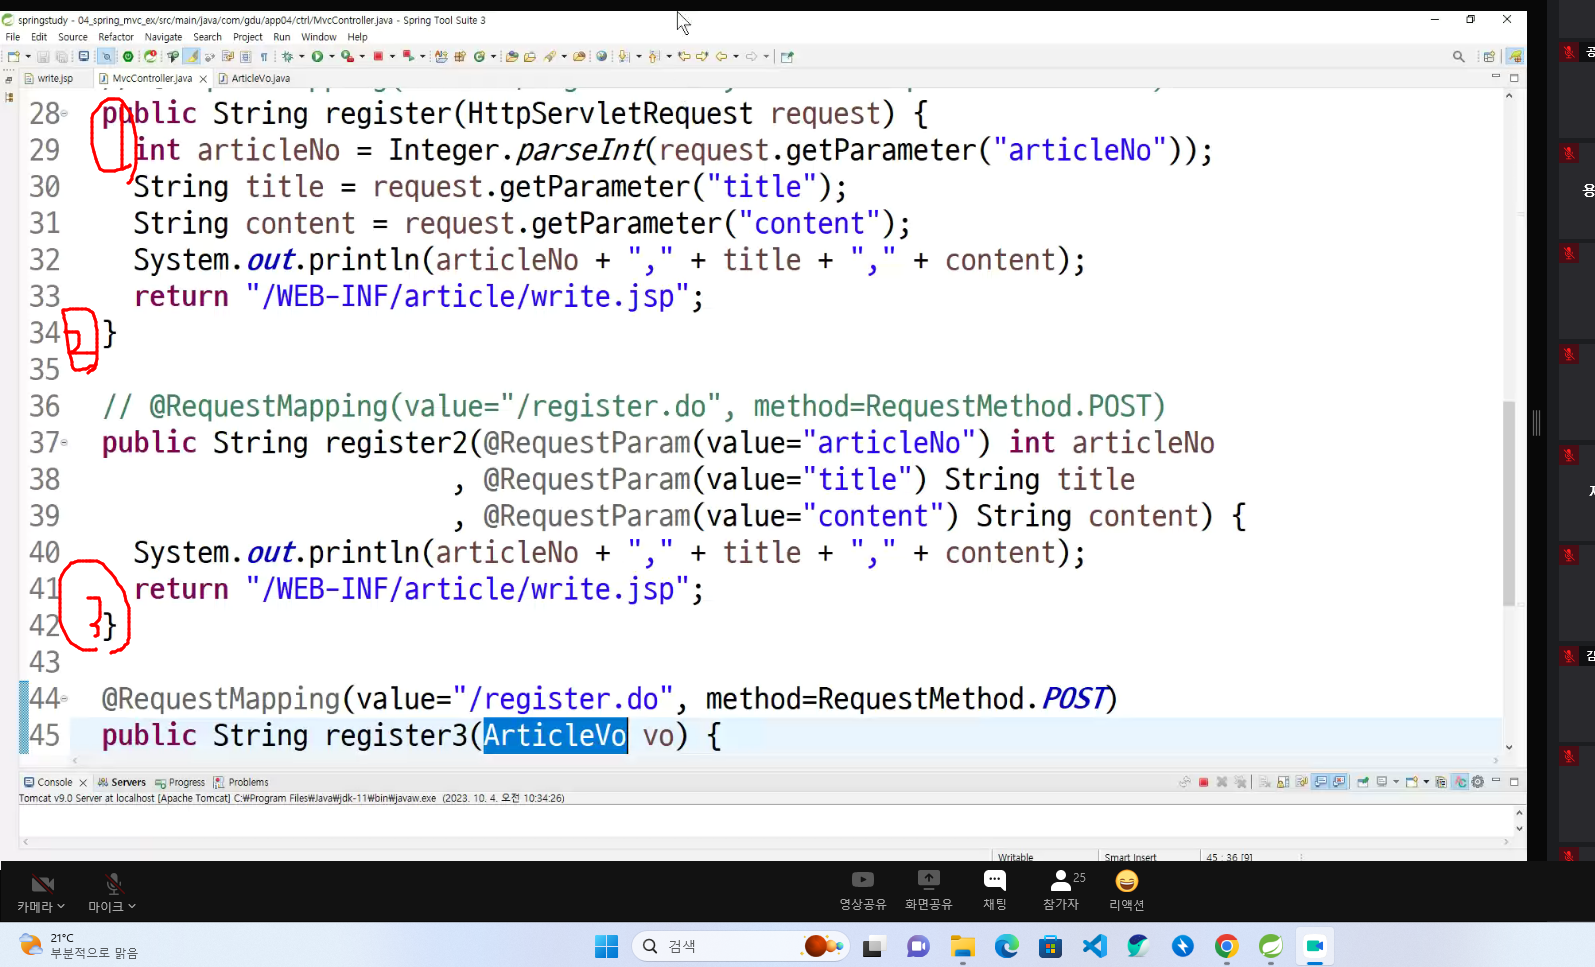Toggle the Word Wrap button in Console toolbar
This screenshot has width=1595, height=967.
pyautogui.click(x=1301, y=782)
